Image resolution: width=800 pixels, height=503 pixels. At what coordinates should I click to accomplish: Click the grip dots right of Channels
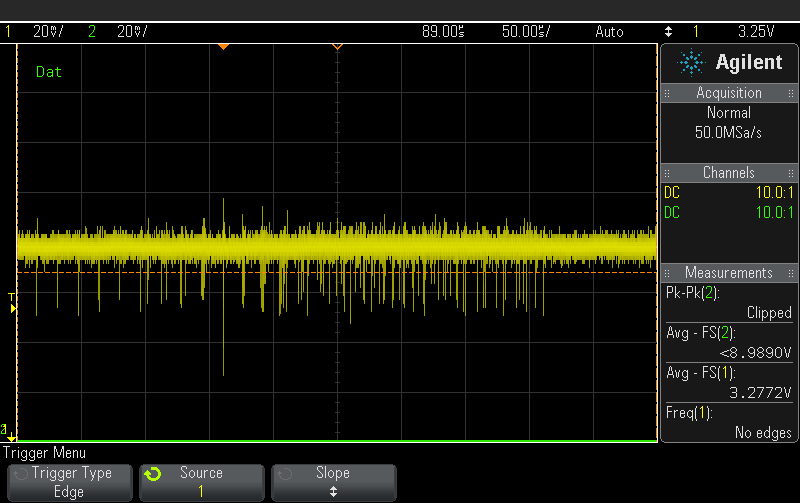[x=791, y=173]
